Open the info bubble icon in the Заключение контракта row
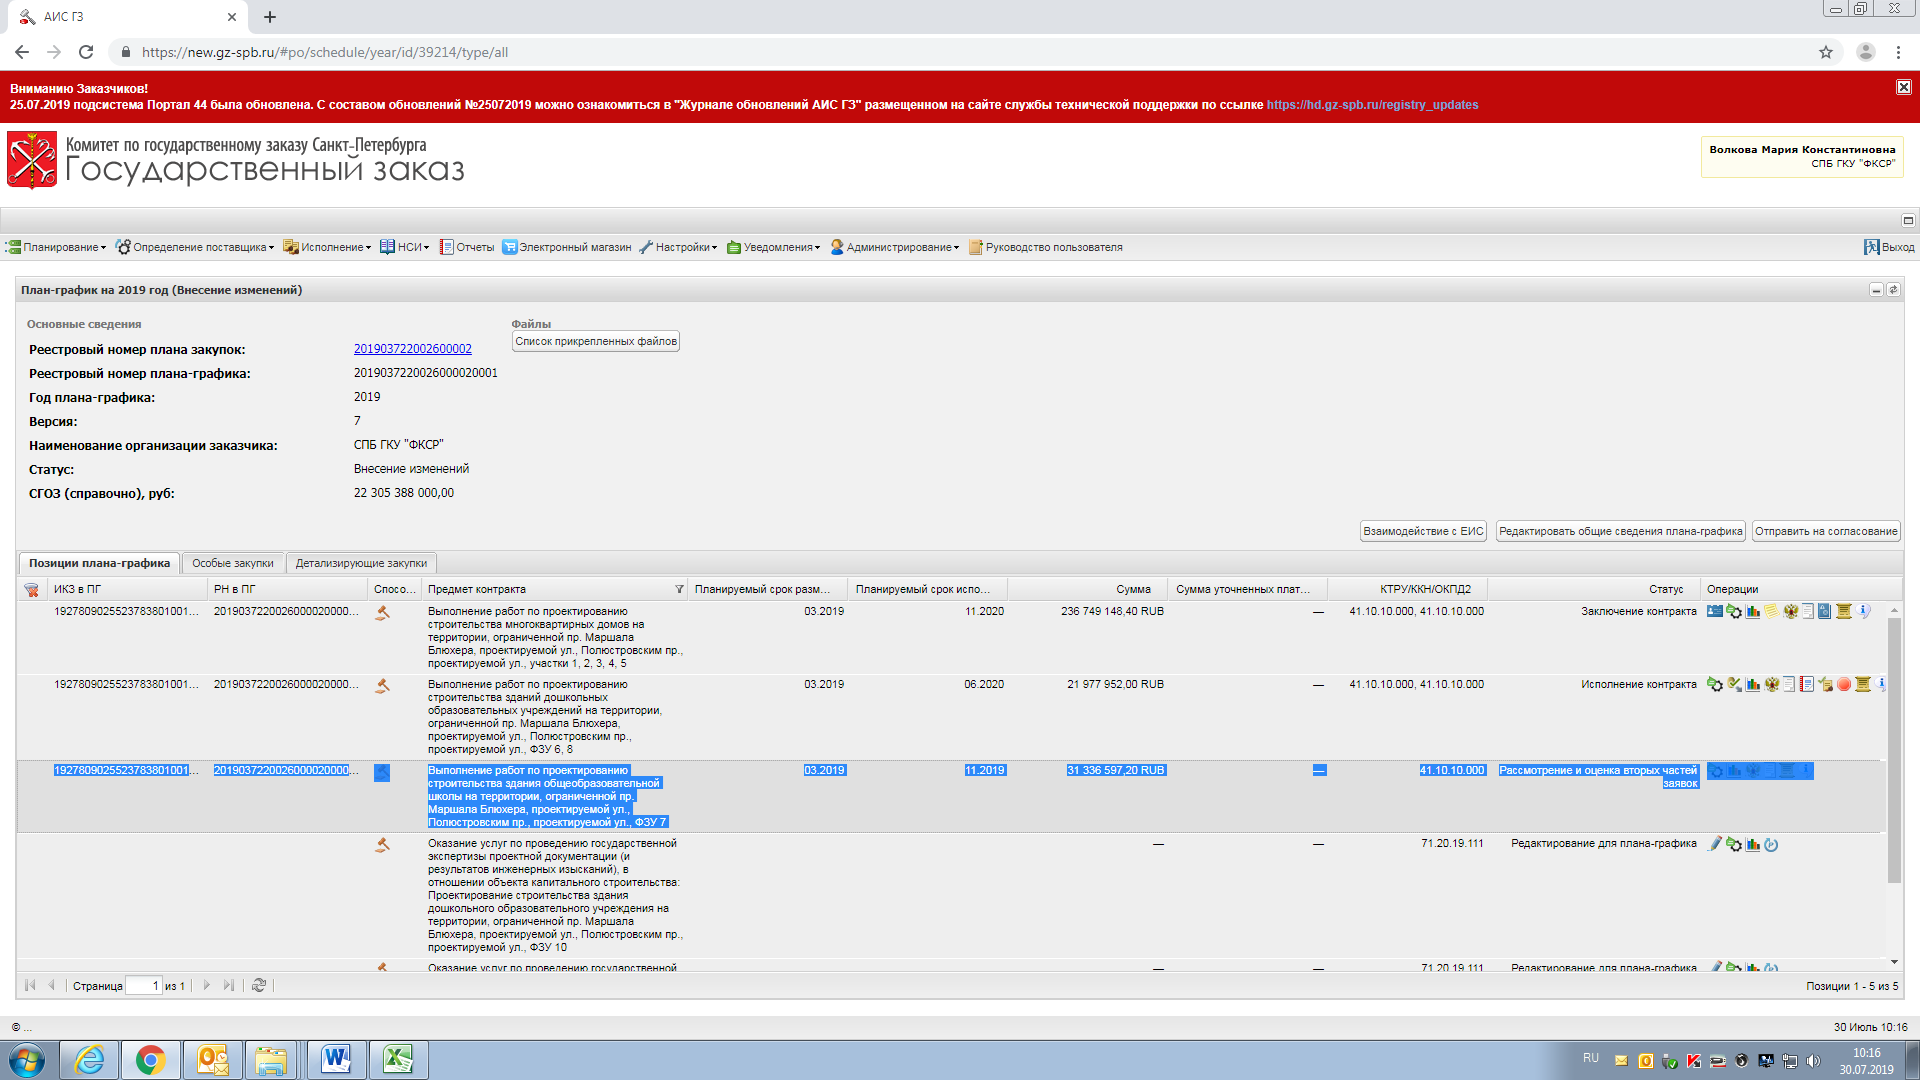 pos(1863,610)
